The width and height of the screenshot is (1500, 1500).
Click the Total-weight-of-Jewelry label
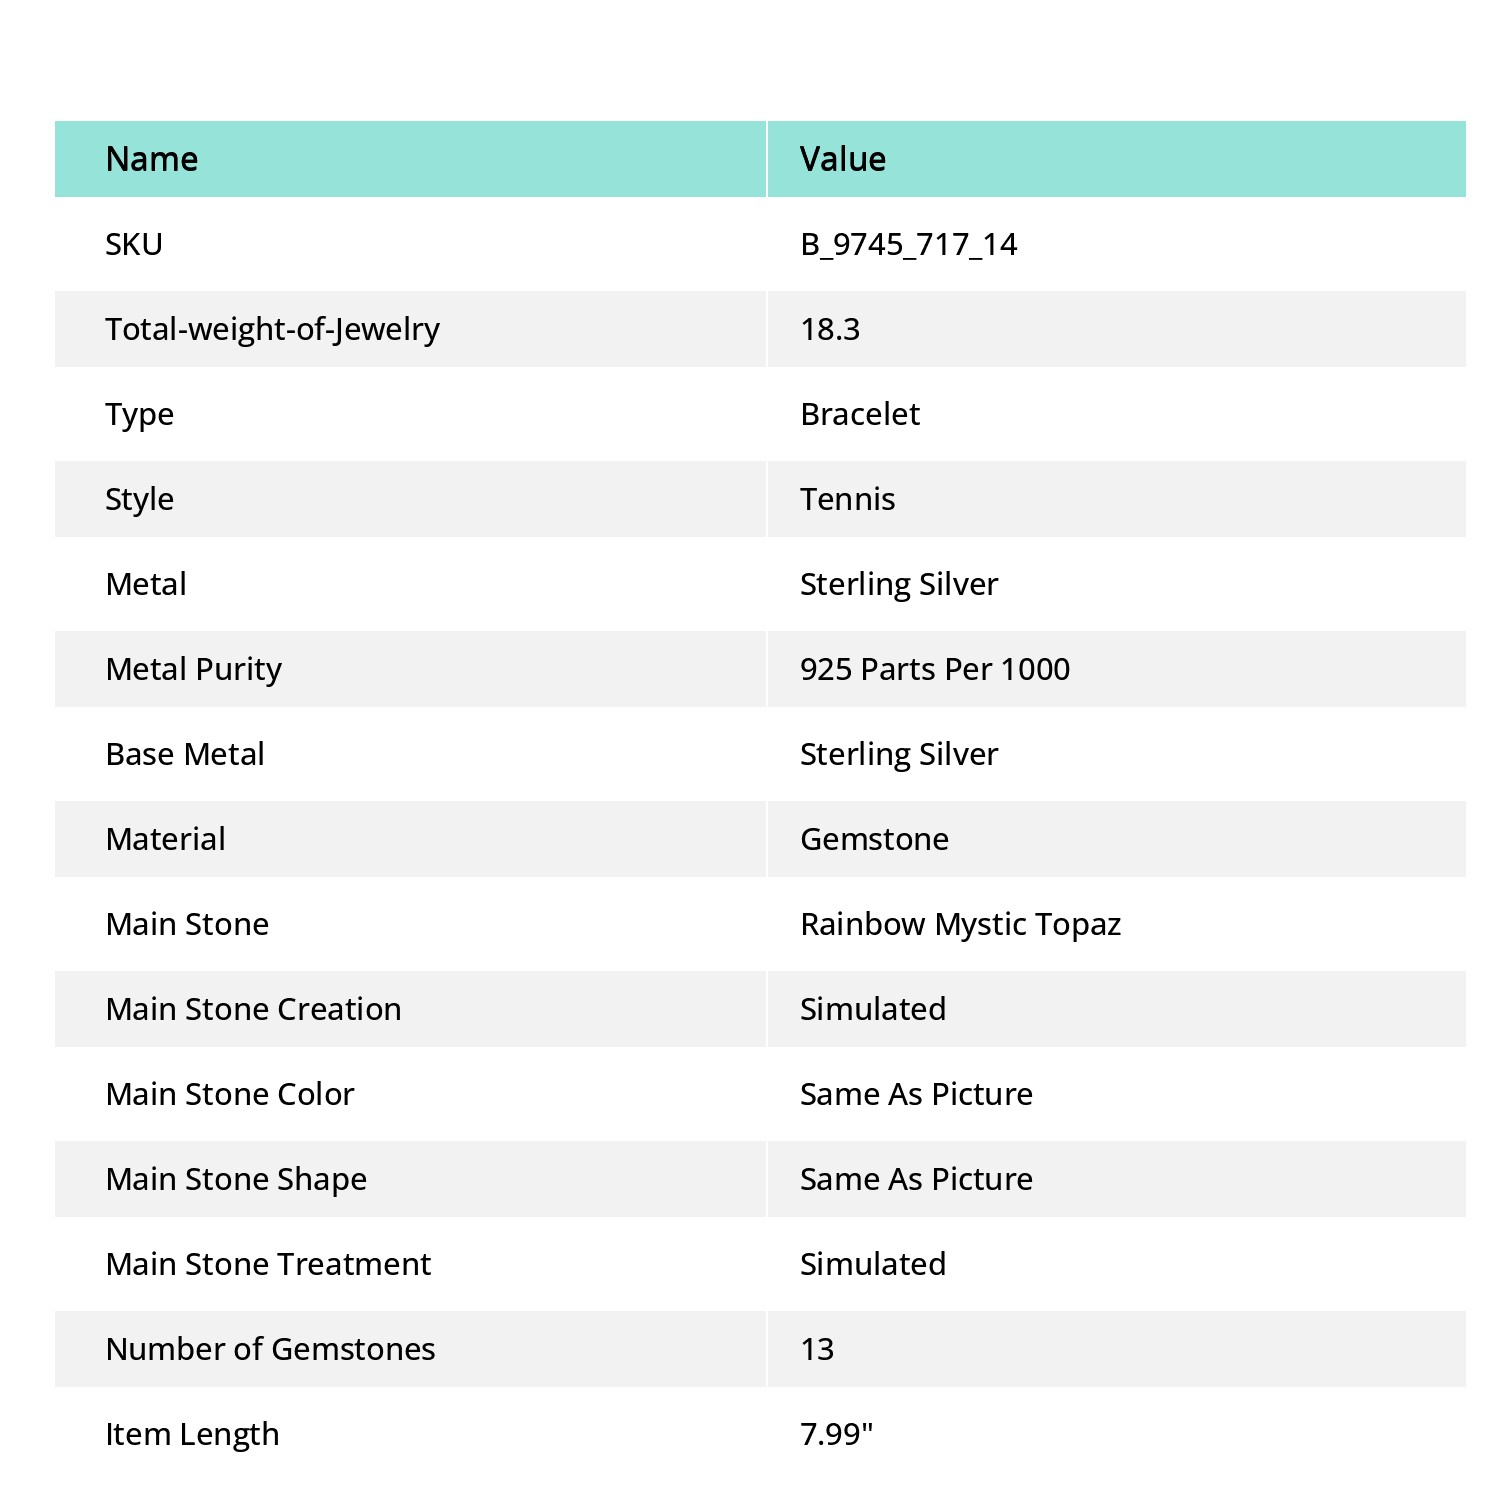coord(272,330)
